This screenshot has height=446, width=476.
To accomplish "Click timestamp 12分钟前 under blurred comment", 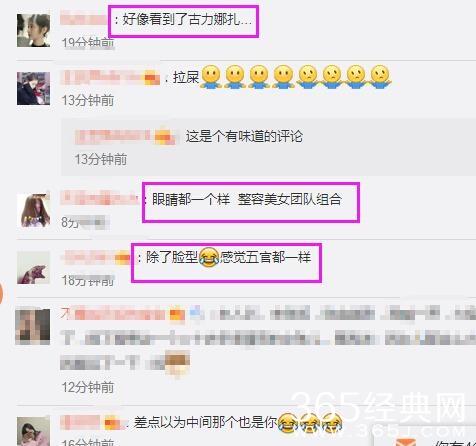I will pos(88,387).
